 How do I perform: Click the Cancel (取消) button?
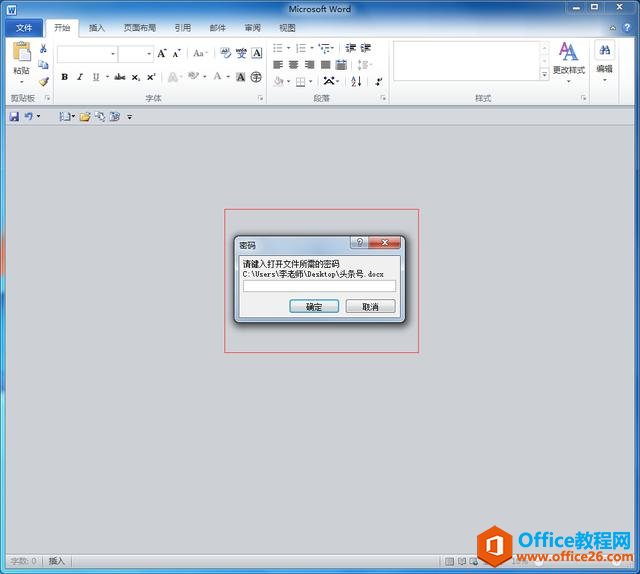click(371, 307)
